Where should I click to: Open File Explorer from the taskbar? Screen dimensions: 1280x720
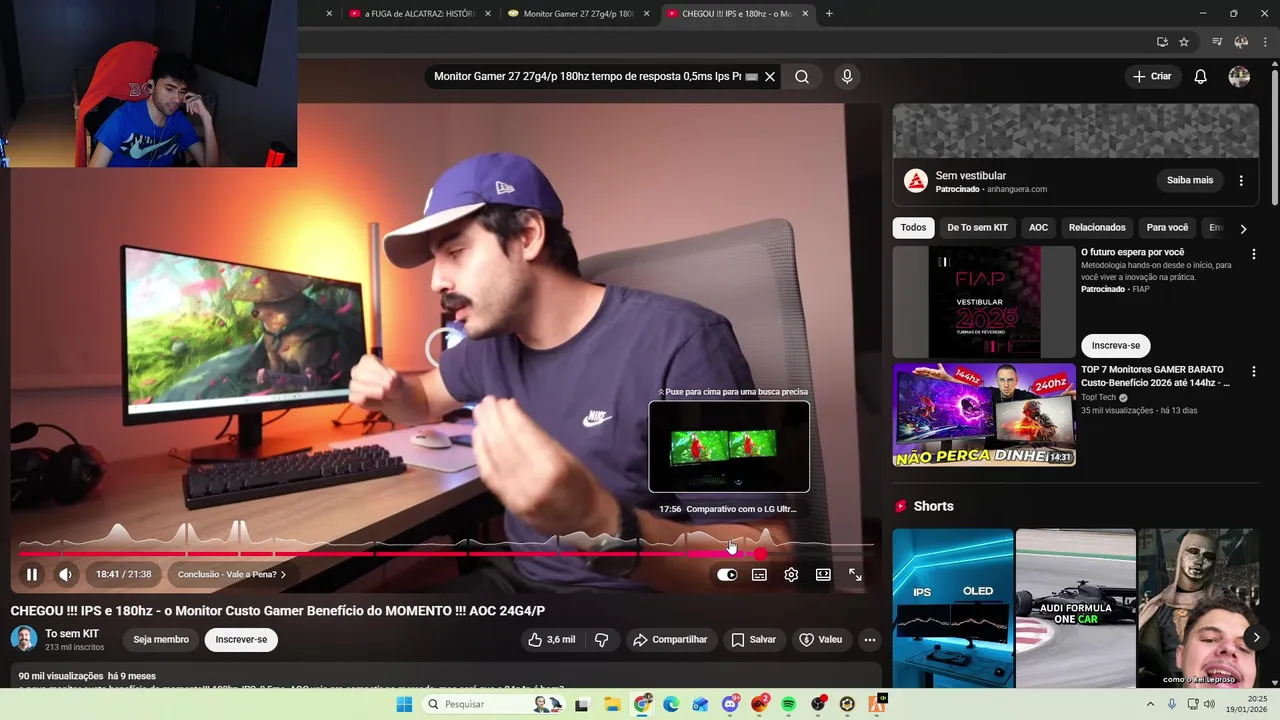pos(612,705)
